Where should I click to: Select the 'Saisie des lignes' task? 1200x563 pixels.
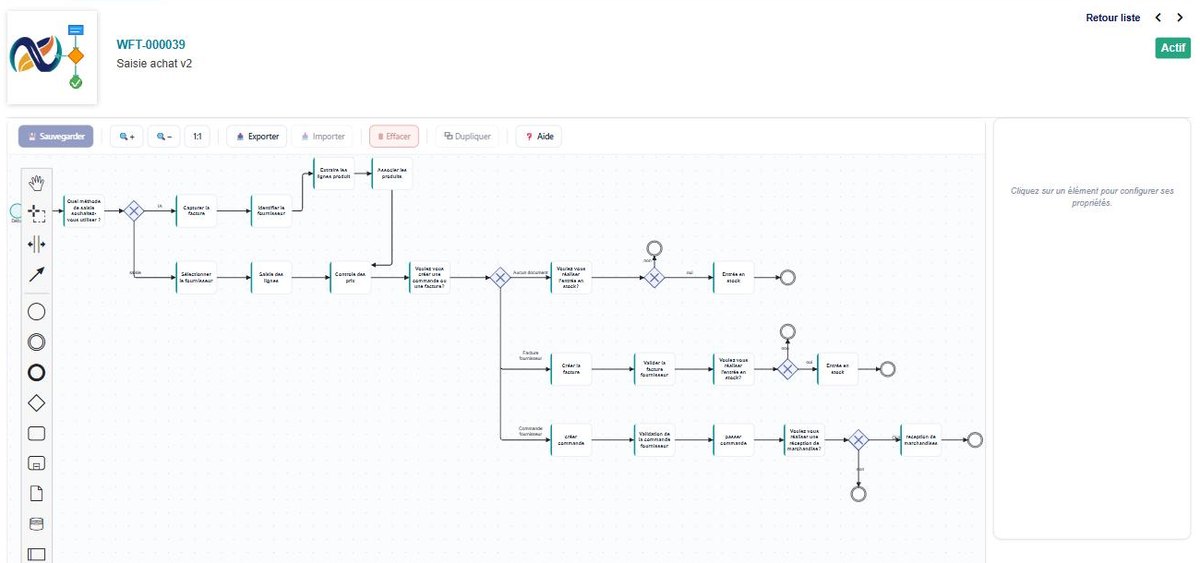[x=271, y=278]
